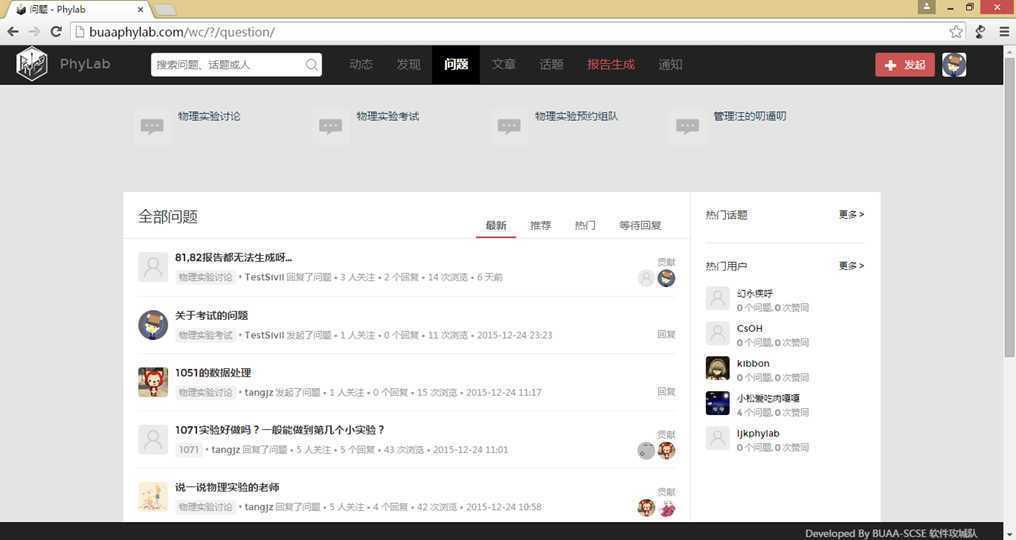Image resolution: width=1016 pixels, height=540 pixels.
Task: Click the 物理实验预约组队 chat bubble icon
Action: (x=509, y=125)
